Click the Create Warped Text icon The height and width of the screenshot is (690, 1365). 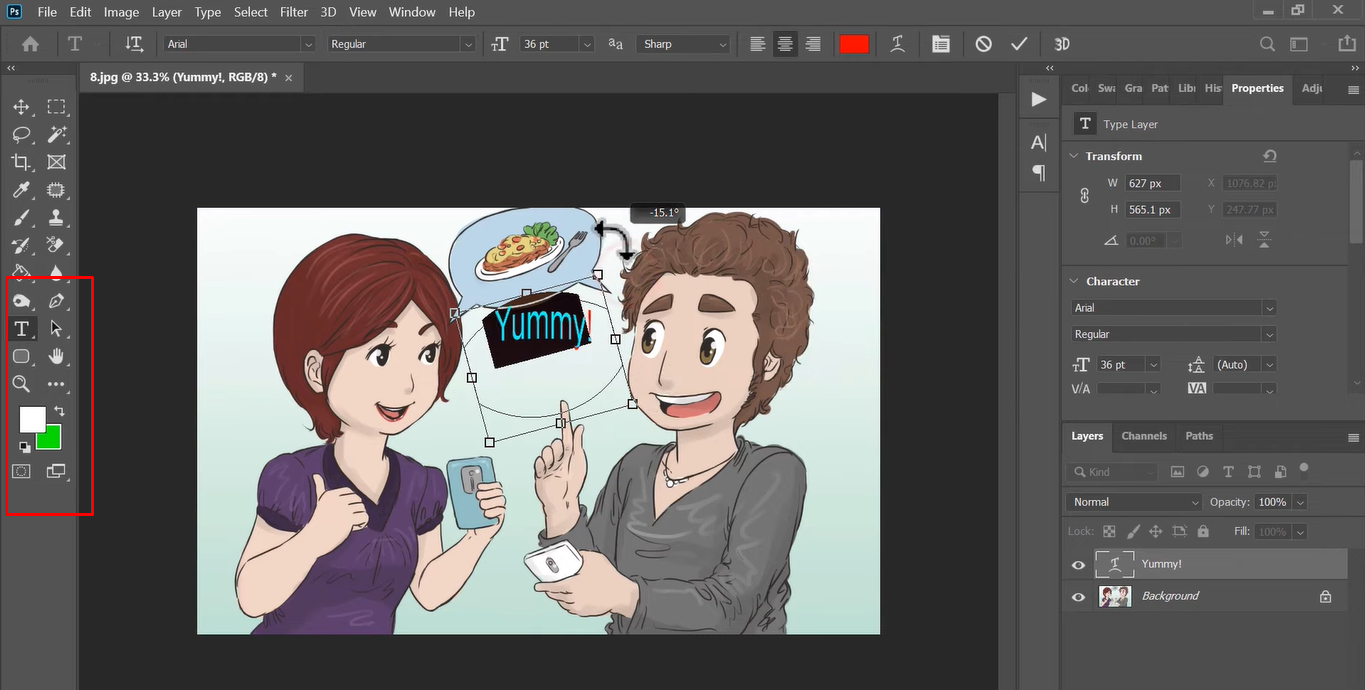coord(898,44)
